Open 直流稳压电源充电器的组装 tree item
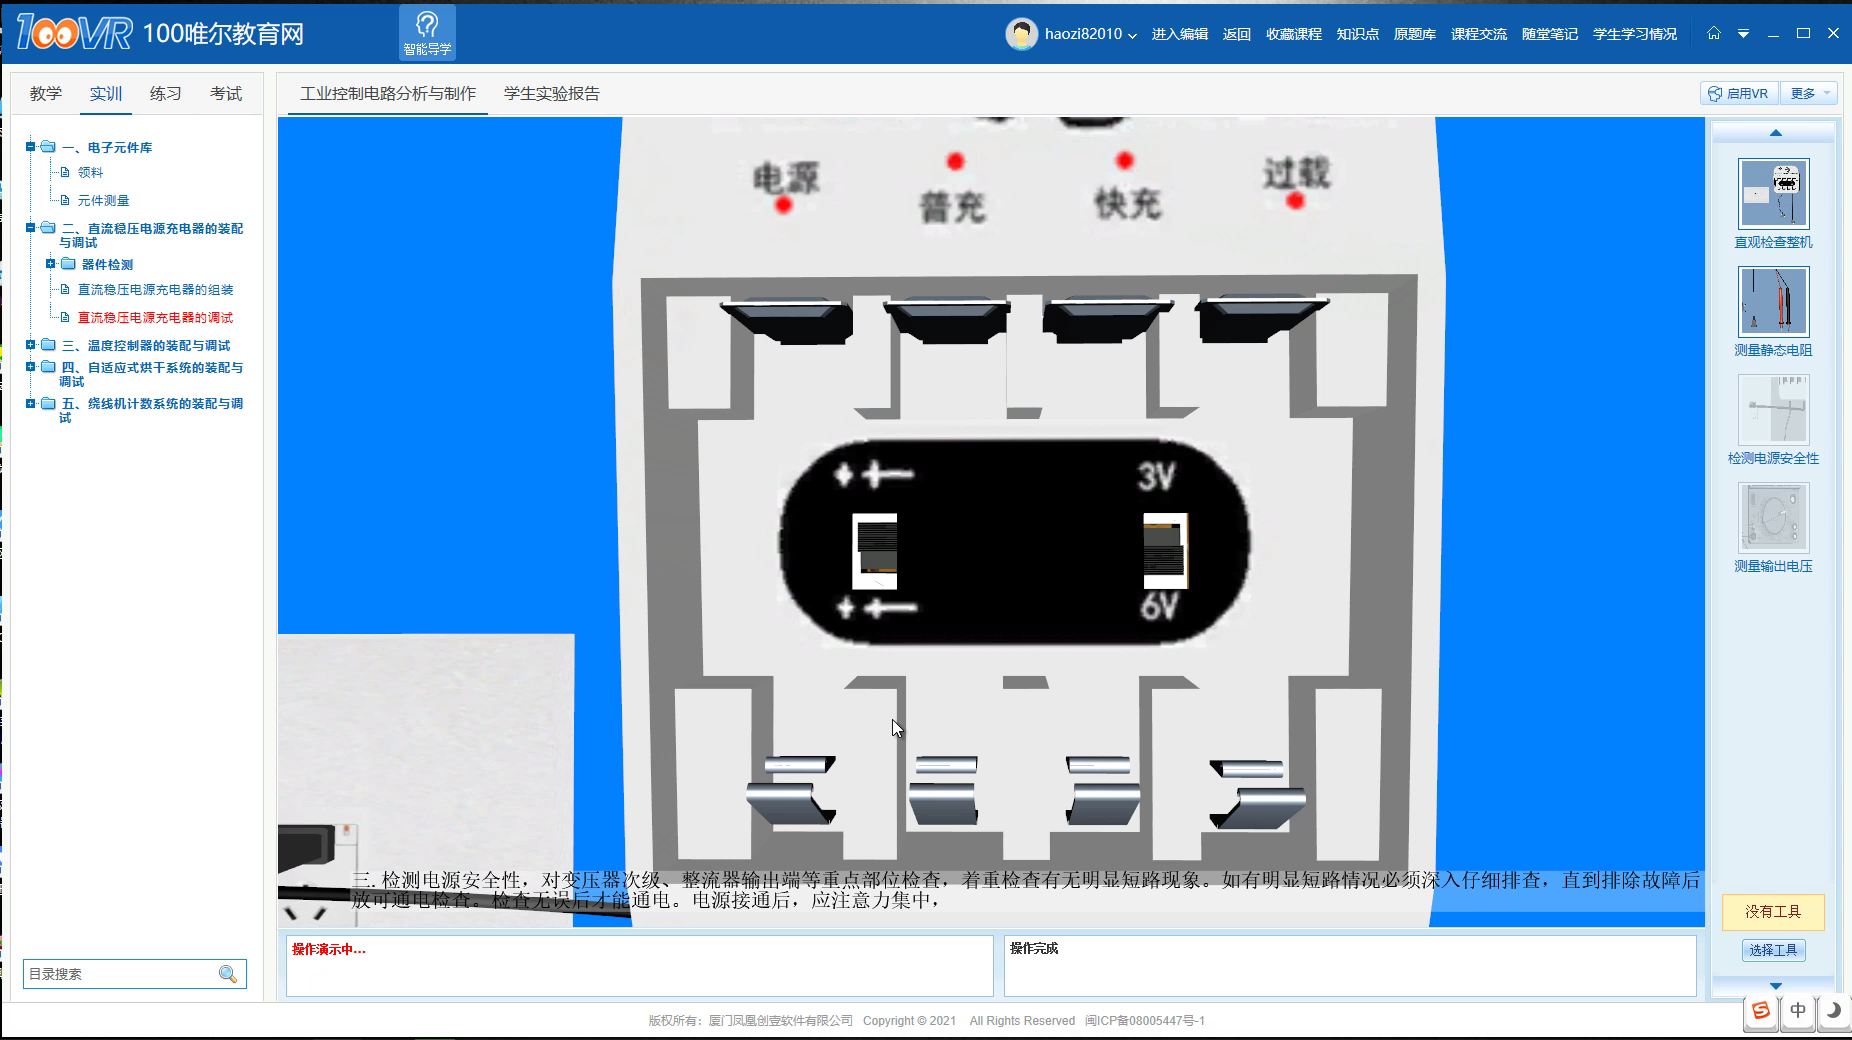This screenshot has width=1852, height=1040. [155, 290]
